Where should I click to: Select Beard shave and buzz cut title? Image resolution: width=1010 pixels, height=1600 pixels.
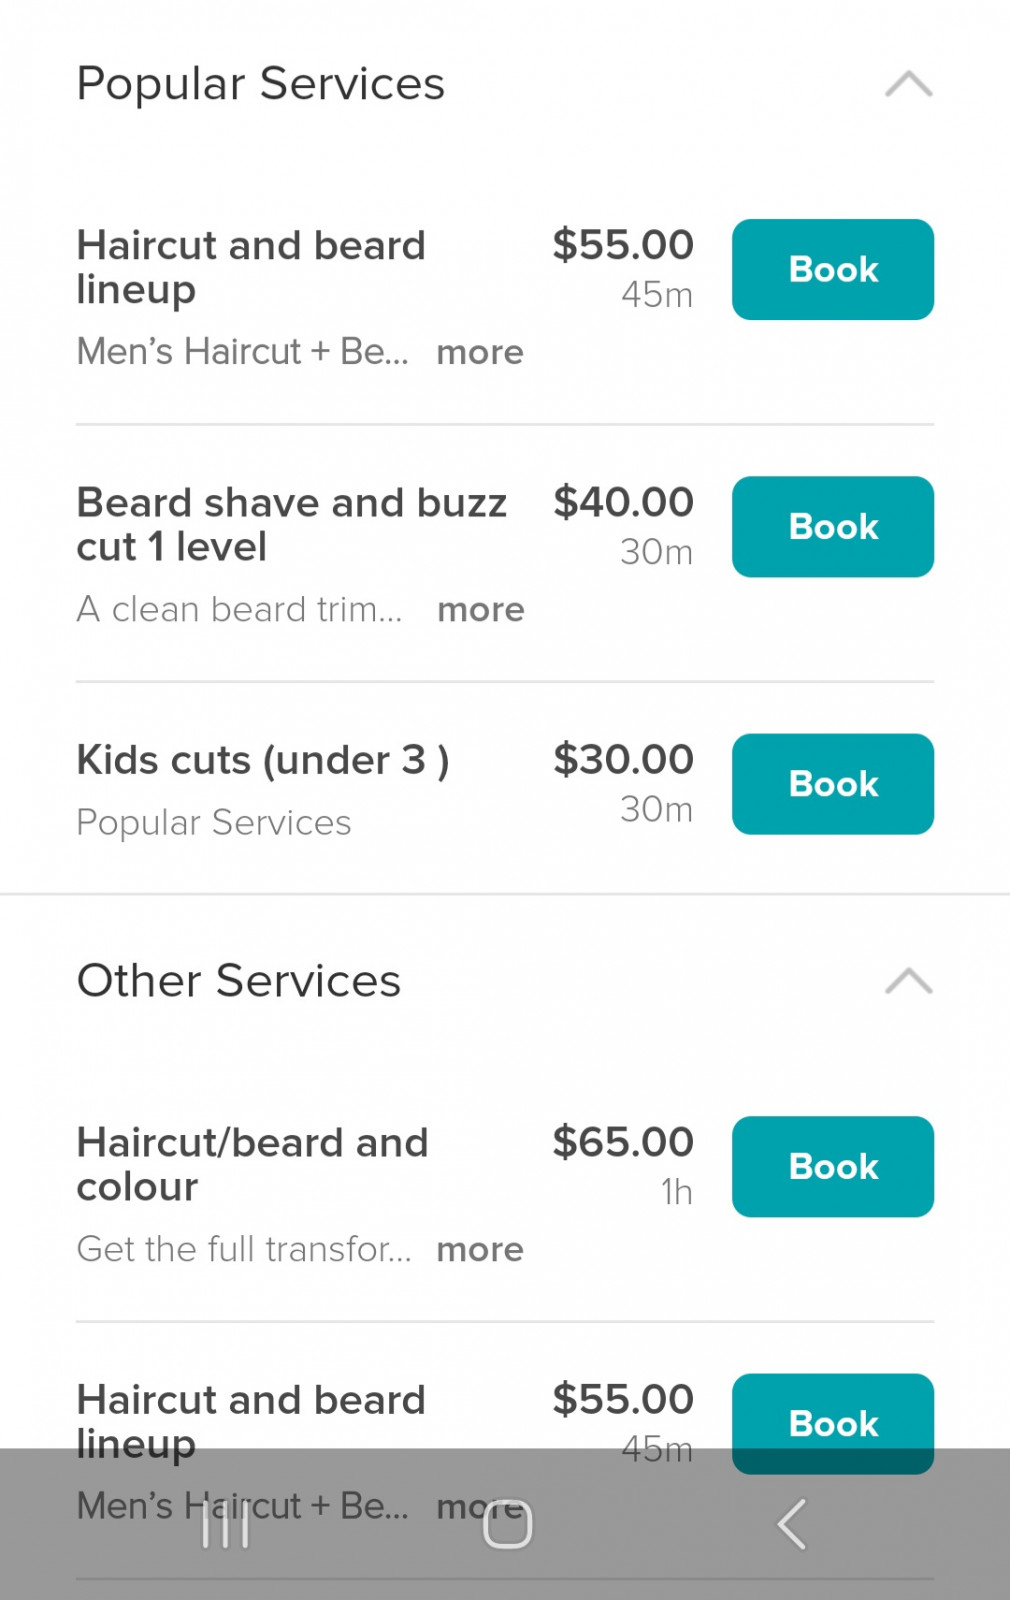(x=291, y=524)
